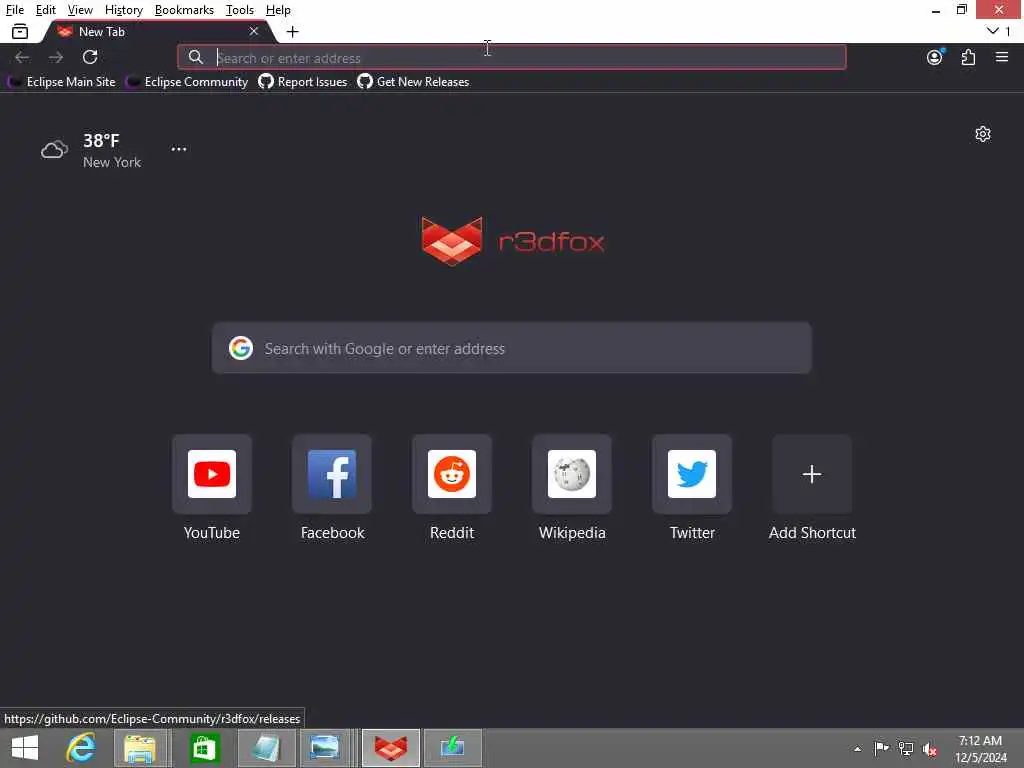This screenshot has width=1024, height=768.
Task: Open Action Center flag icon
Action: [881, 748]
